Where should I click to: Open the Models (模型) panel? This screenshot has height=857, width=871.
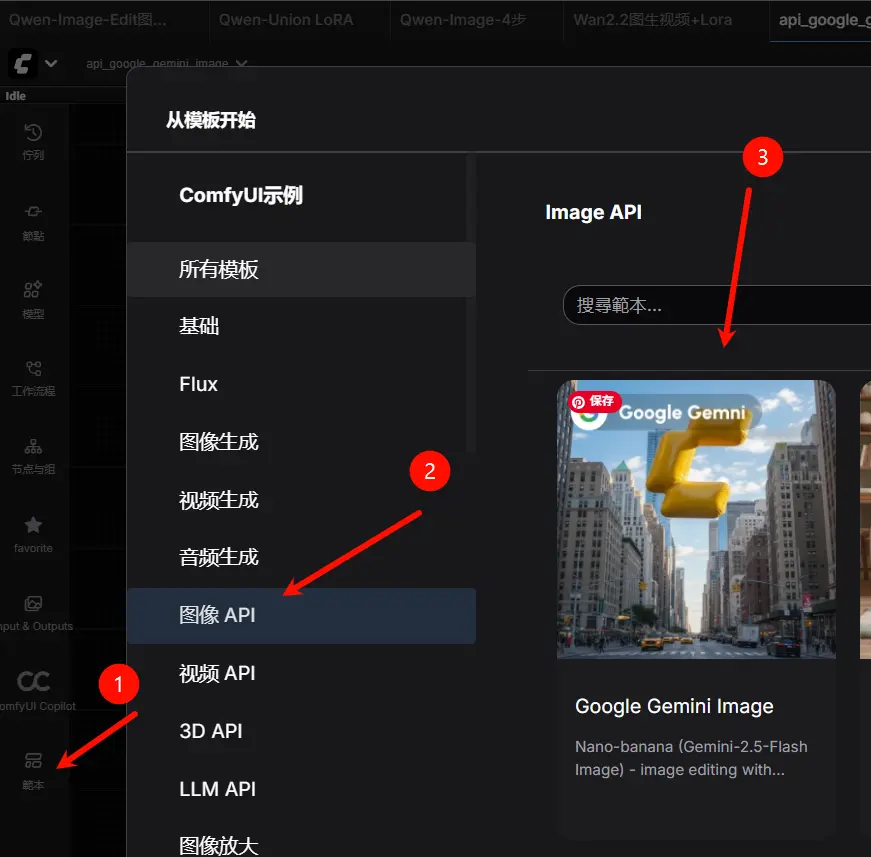coord(33,299)
